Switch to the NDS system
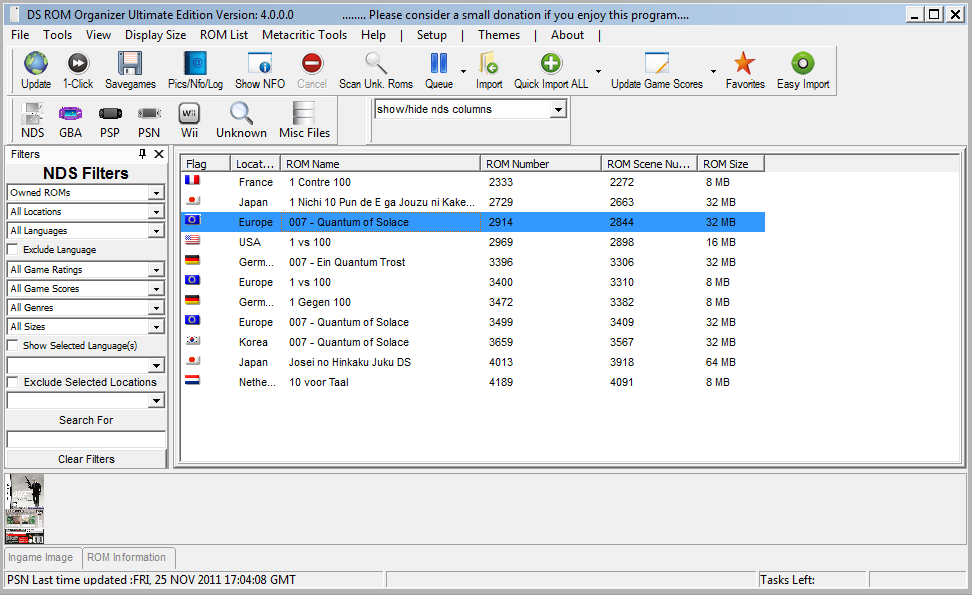Viewport: 972px width, 595px height. [x=32, y=121]
